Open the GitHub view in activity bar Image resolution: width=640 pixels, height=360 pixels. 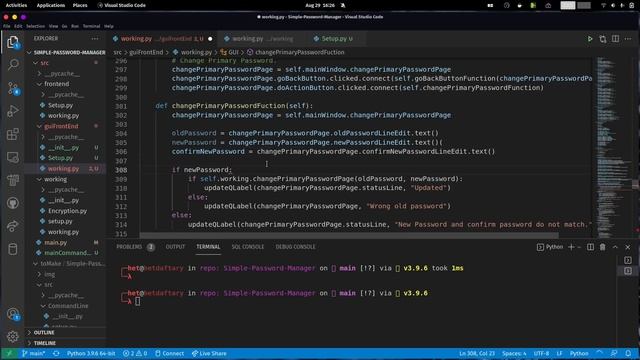pos(13,203)
